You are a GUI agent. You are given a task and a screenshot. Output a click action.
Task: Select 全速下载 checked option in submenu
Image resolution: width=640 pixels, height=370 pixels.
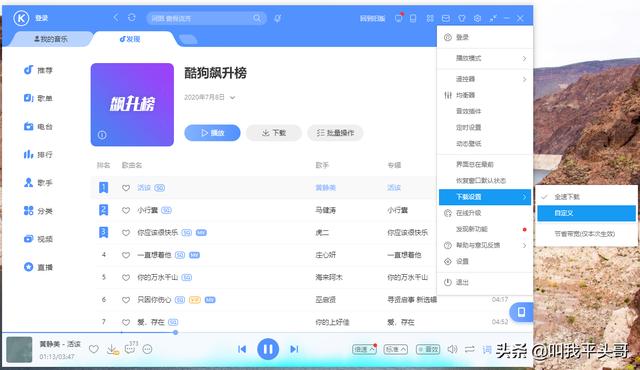pos(586,197)
